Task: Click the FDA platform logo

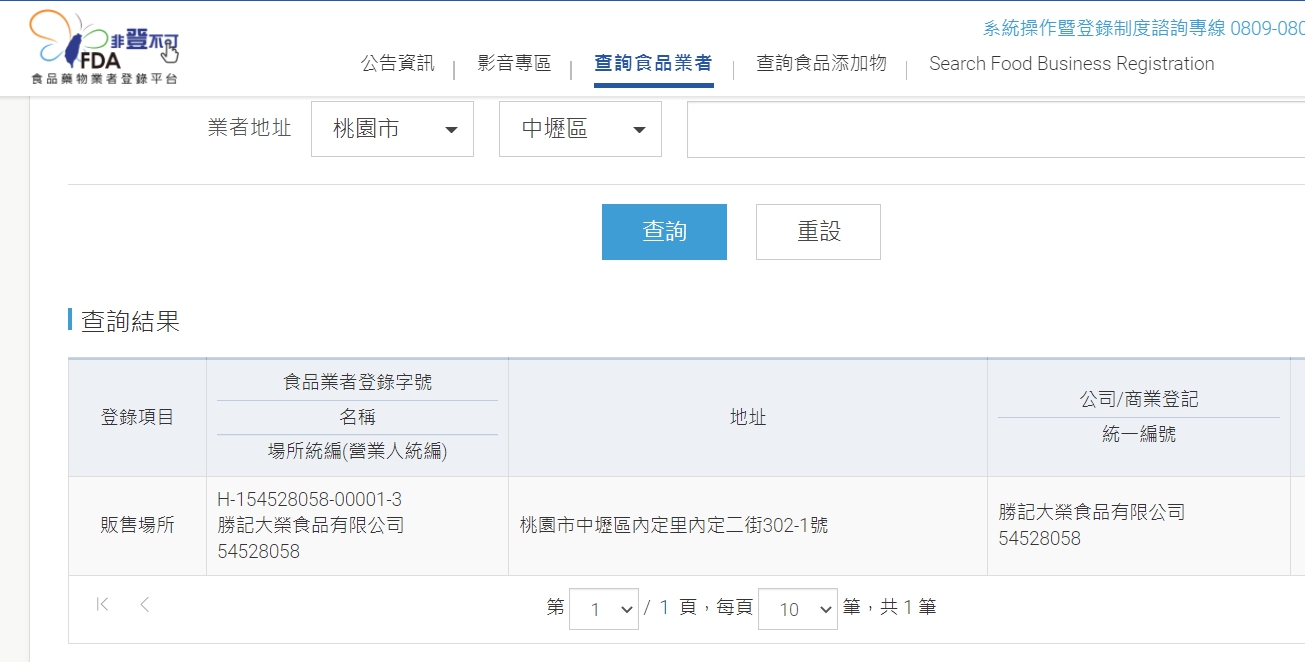Action: tap(104, 47)
